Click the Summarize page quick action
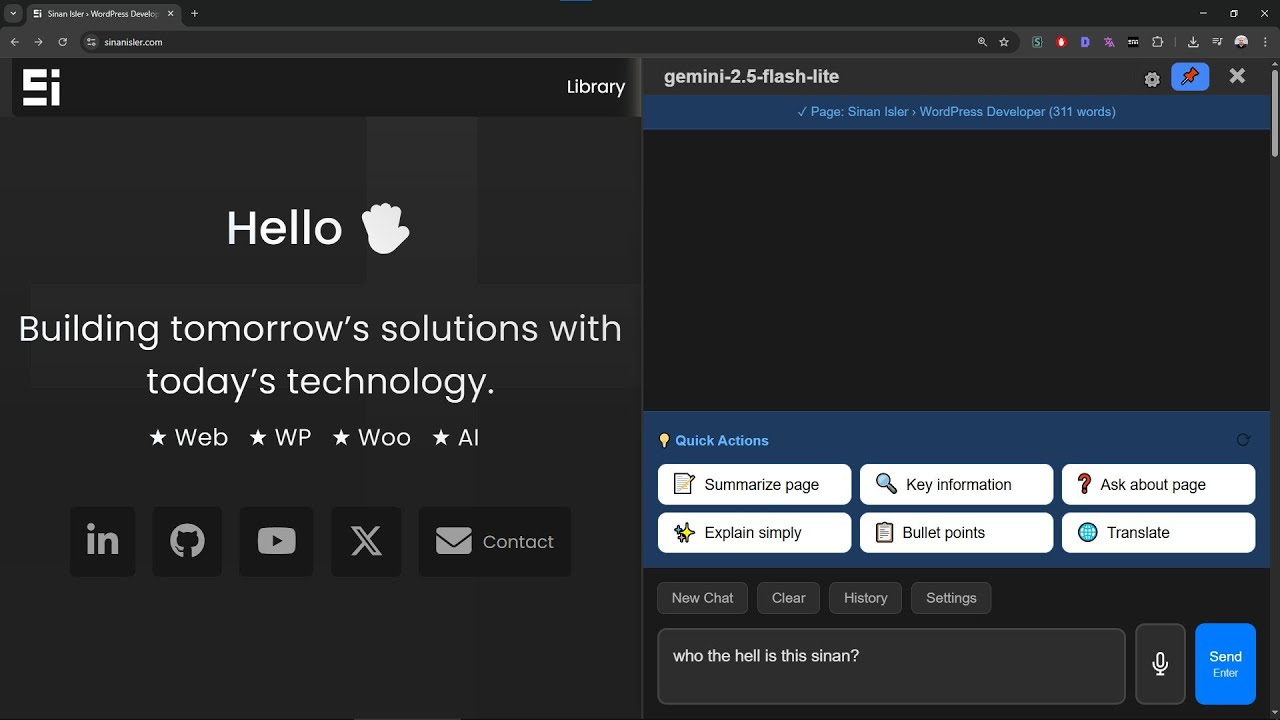This screenshot has height=720, width=1280. point(754,484)
